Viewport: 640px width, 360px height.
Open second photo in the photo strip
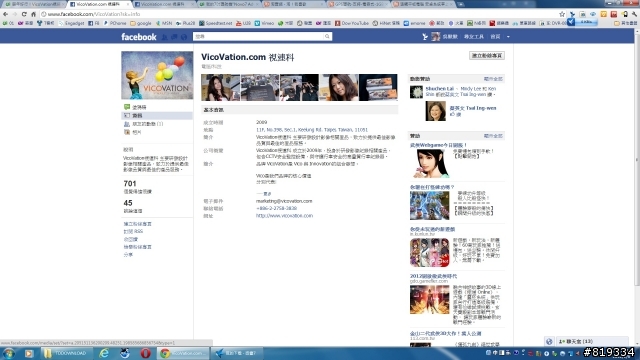[x=260, y=87]
